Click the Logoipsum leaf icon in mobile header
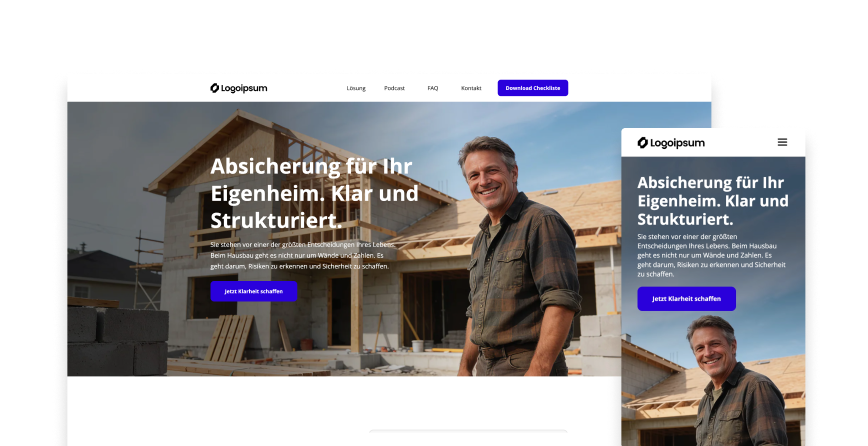 pos(642,143)
